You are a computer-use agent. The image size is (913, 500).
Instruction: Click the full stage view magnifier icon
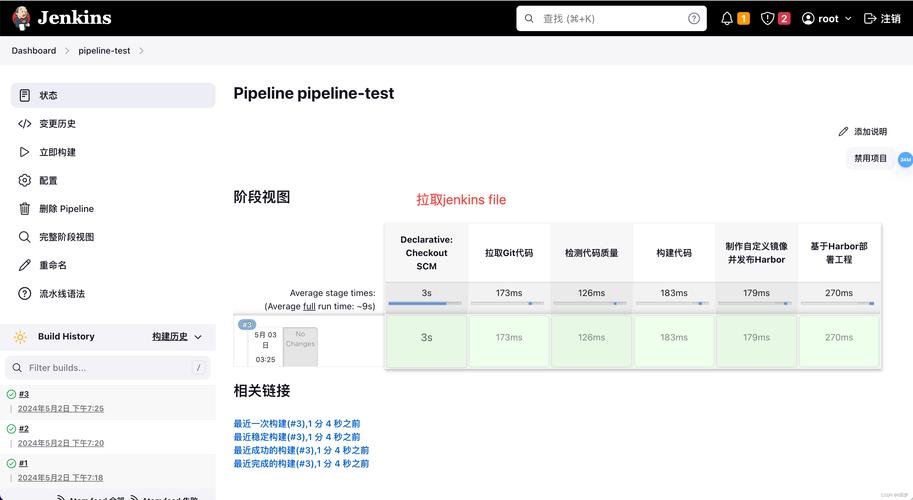click(x=24, y=237)
